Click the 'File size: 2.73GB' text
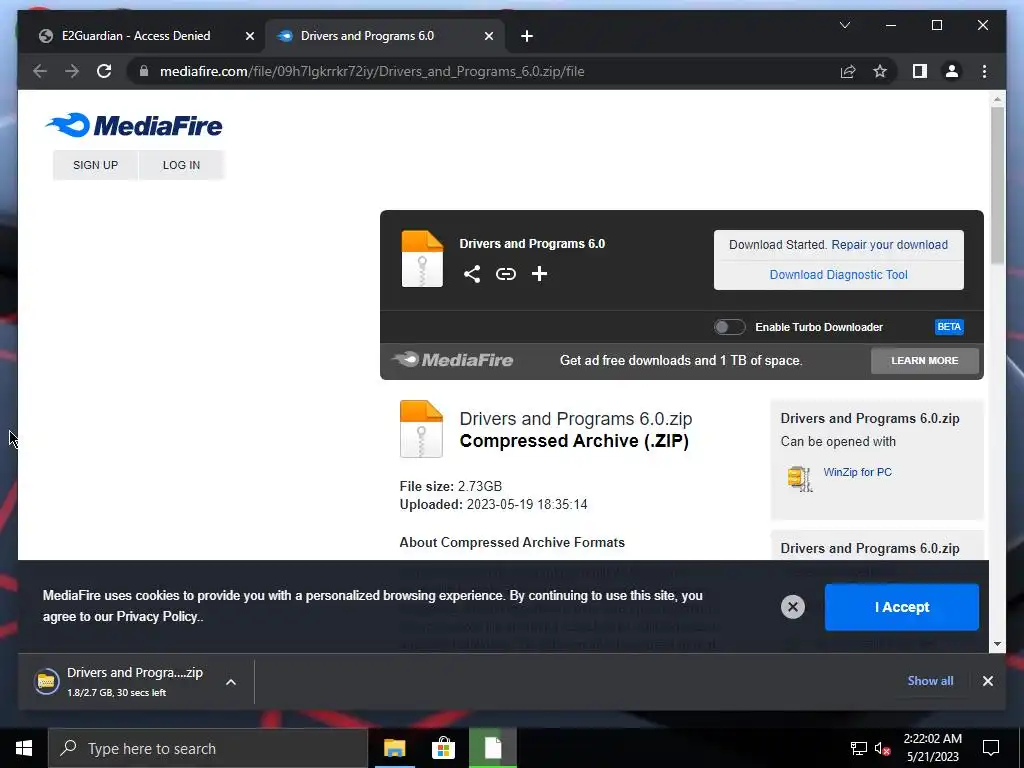The width and height of the screenshot is (1024, 768). (x=451, y=487)
